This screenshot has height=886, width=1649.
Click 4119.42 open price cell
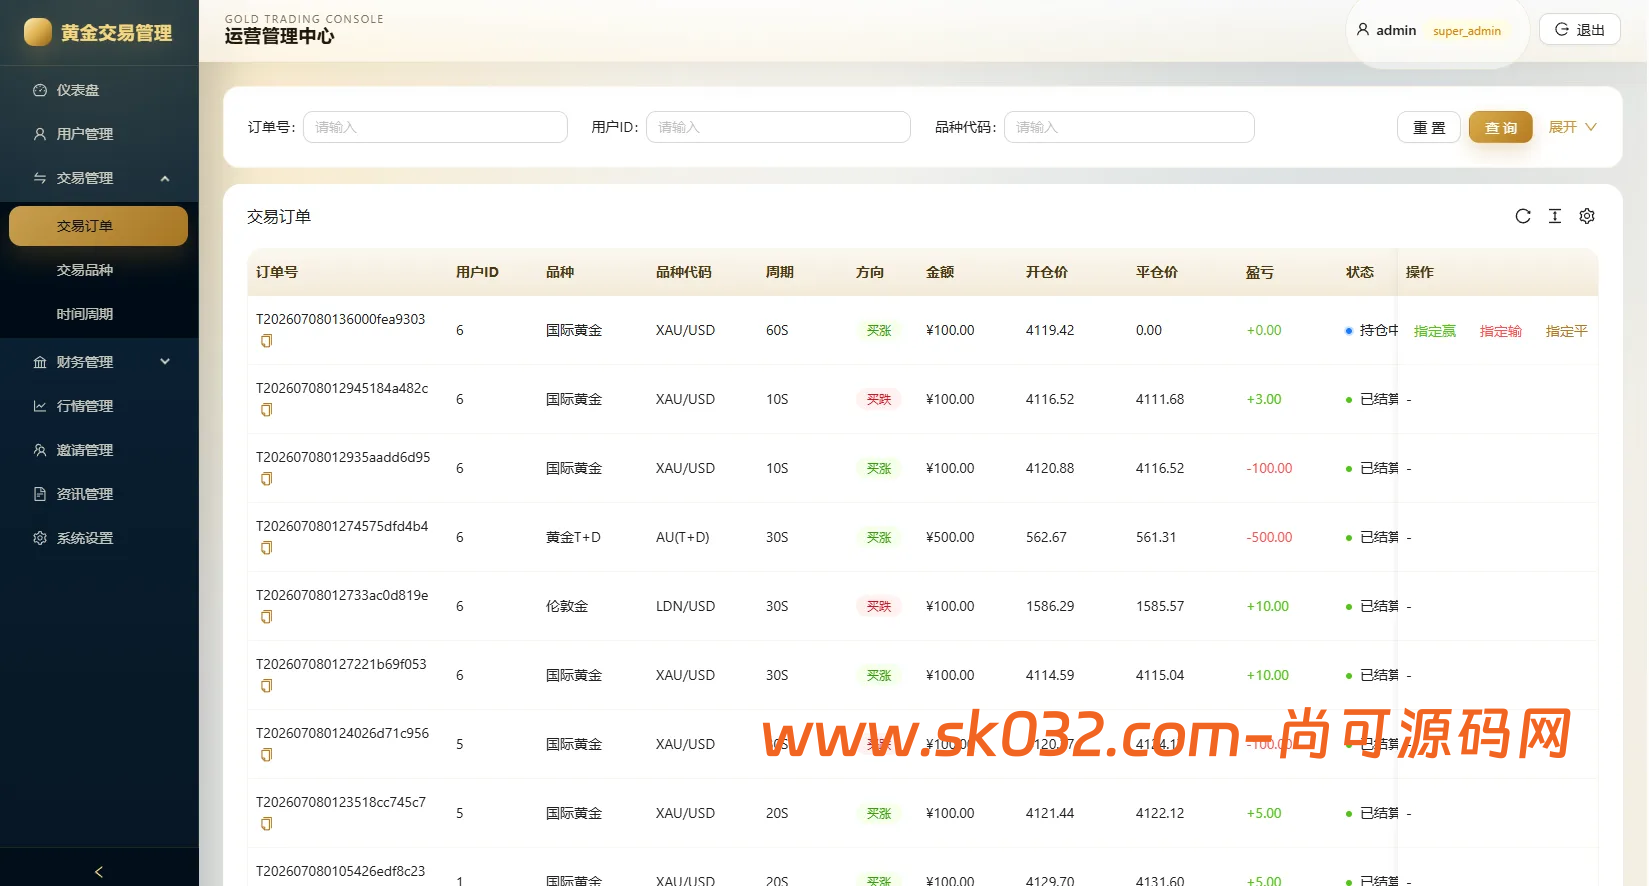point(1050,330)
